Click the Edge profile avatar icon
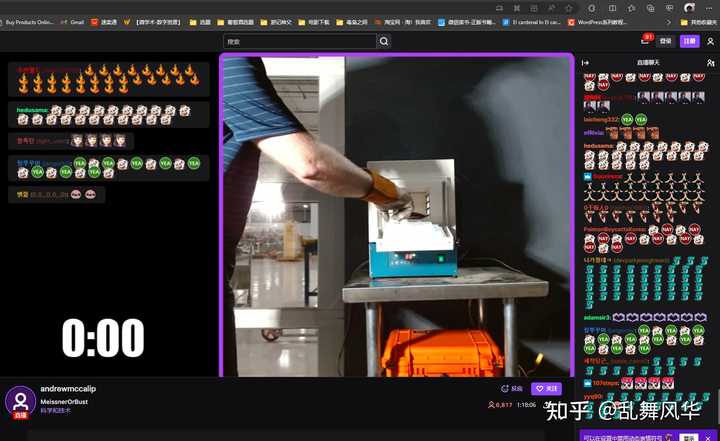The height and width of the screenshot is (441, 720). [689, 7]
